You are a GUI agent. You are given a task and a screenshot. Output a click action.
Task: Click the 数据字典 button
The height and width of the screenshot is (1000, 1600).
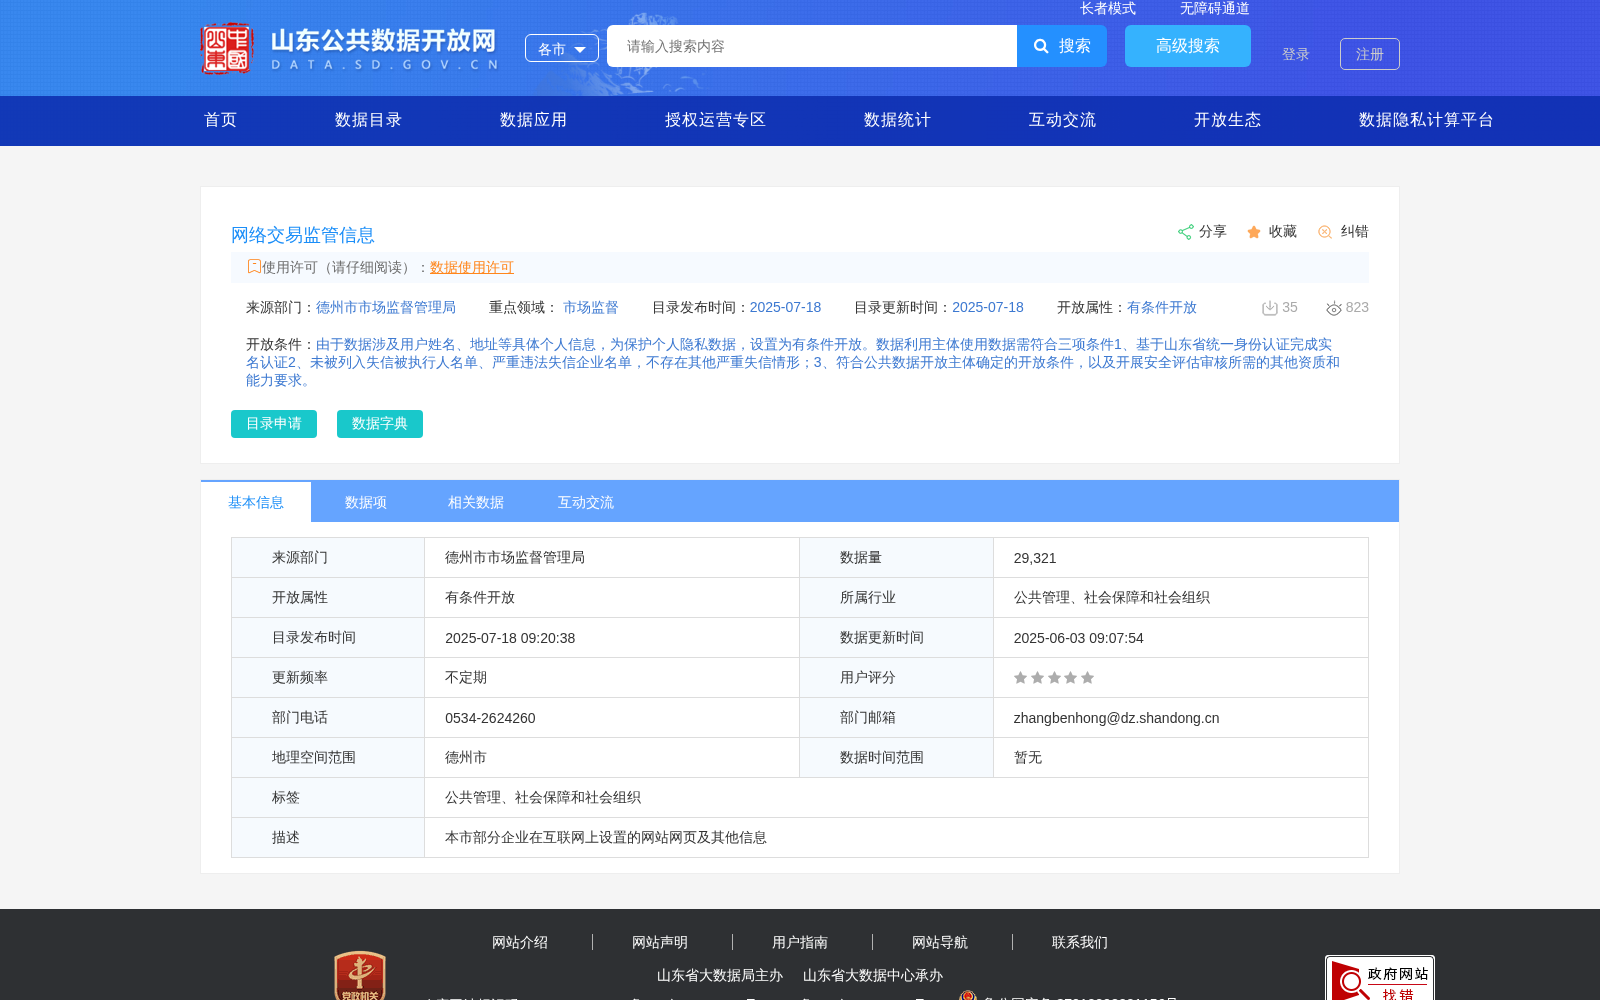[380, 424]
